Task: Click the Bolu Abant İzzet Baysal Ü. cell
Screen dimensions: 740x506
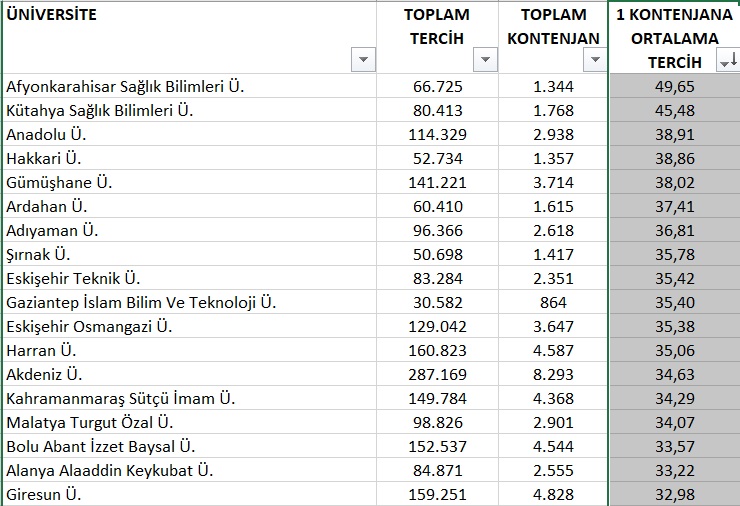Action: 190,446
